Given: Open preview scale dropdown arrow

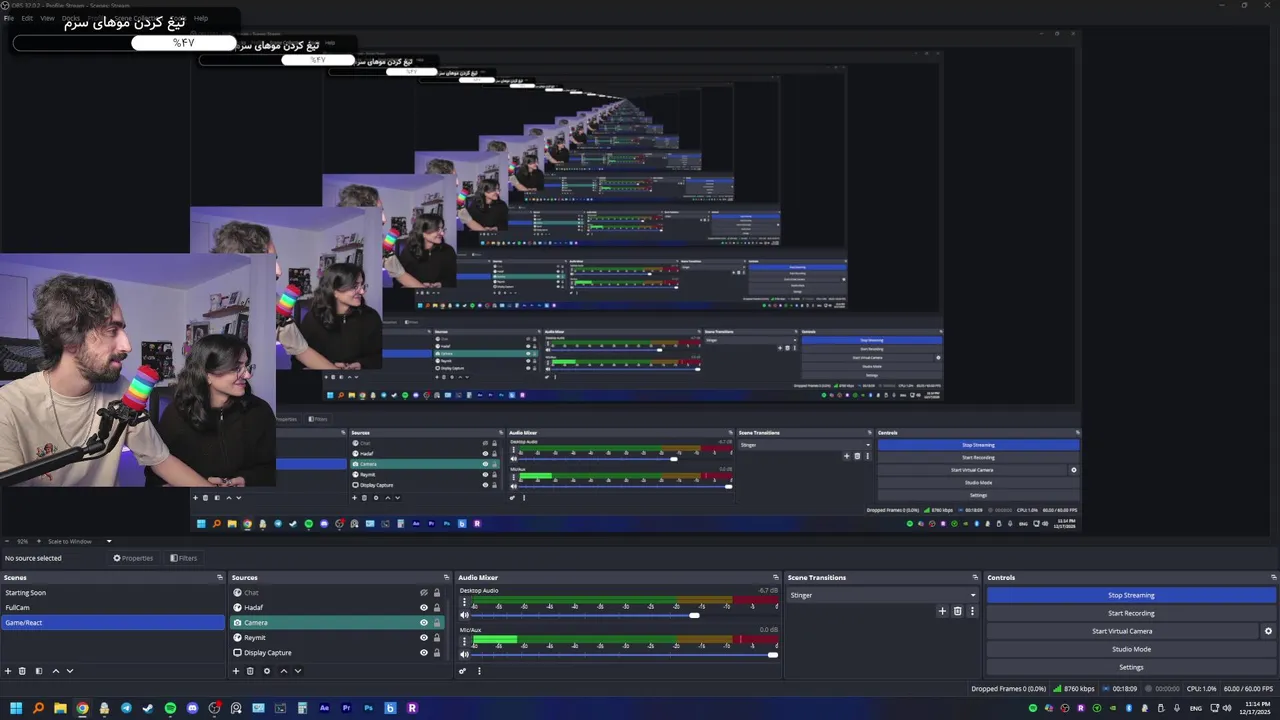Looking at the screenshot, I should click(109, 541).
